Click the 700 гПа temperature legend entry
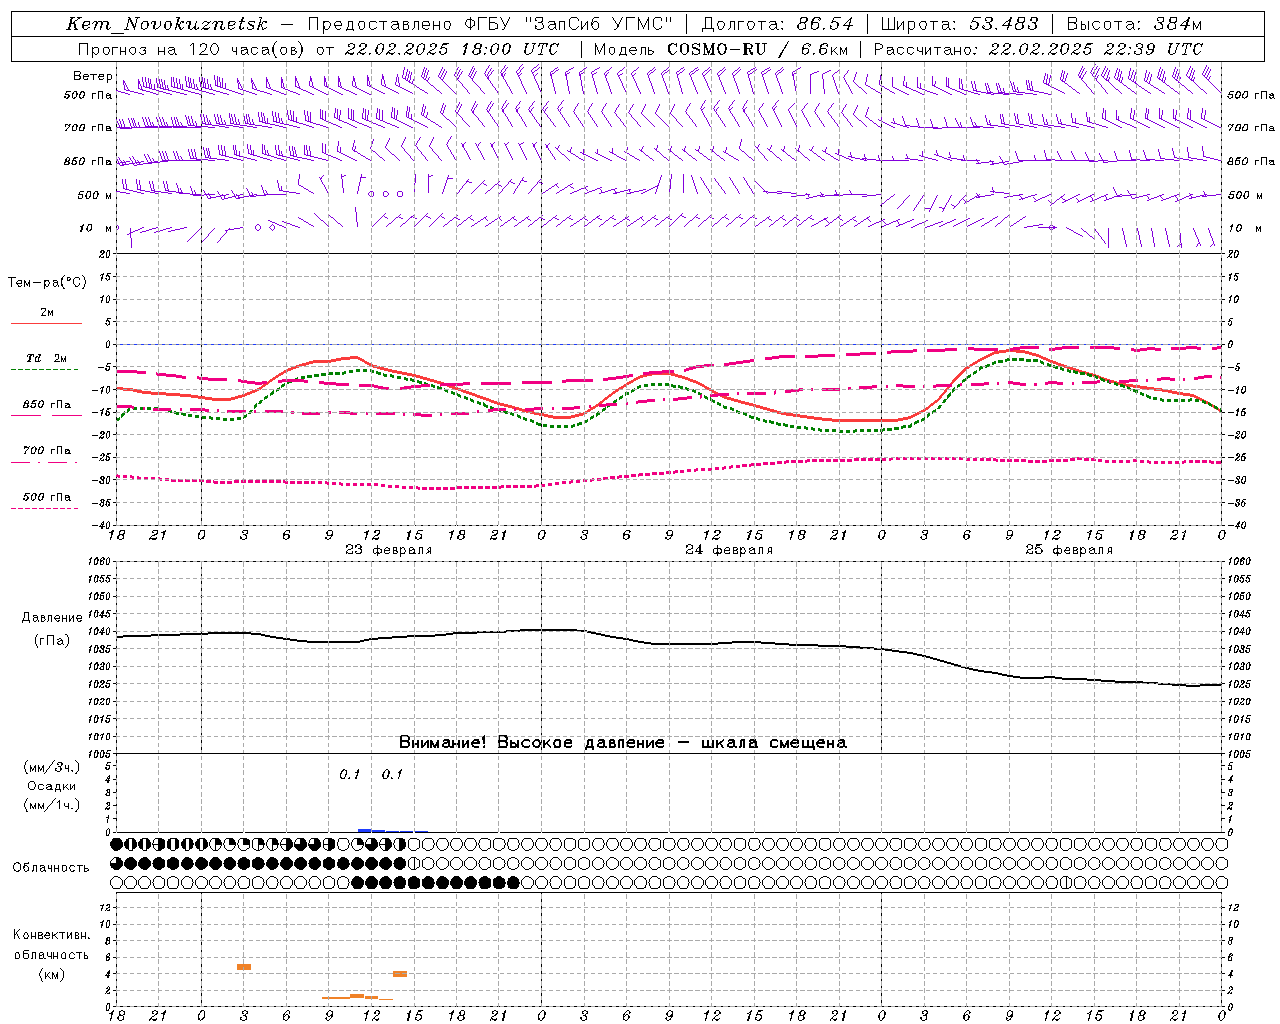 [46, 450]
